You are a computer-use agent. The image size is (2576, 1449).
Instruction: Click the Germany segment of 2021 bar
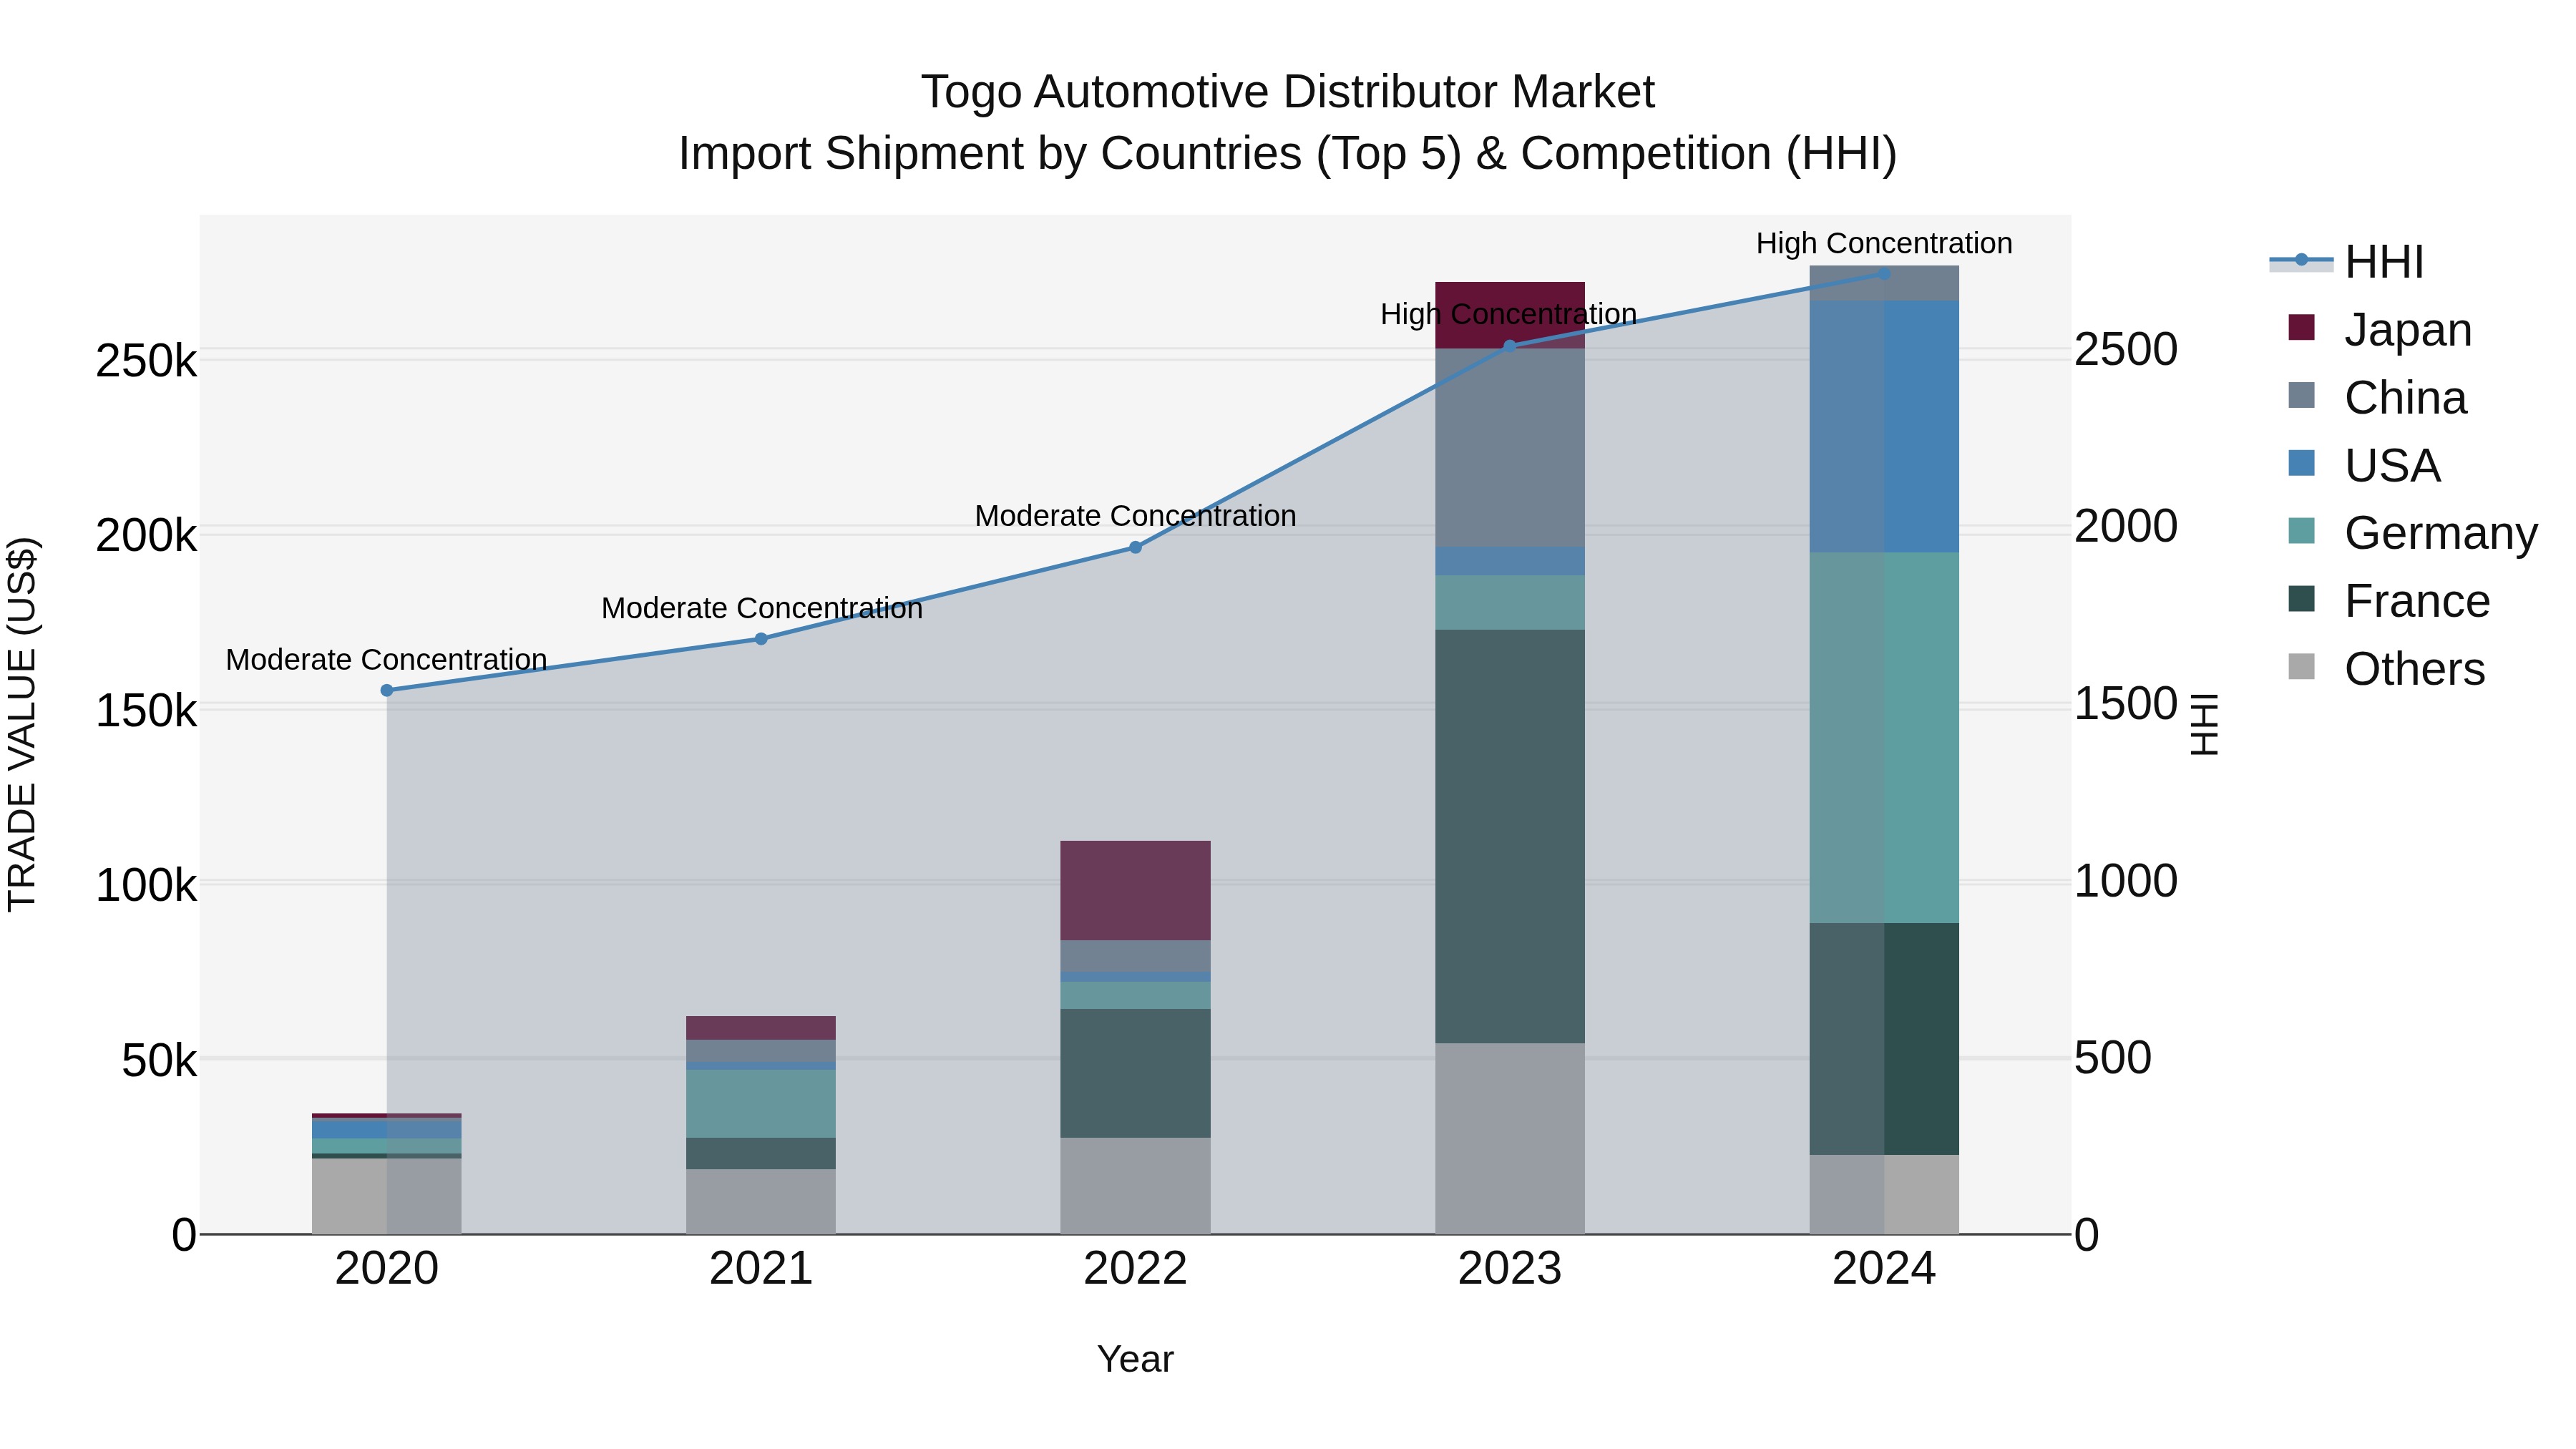click(x=761, y=1104)
